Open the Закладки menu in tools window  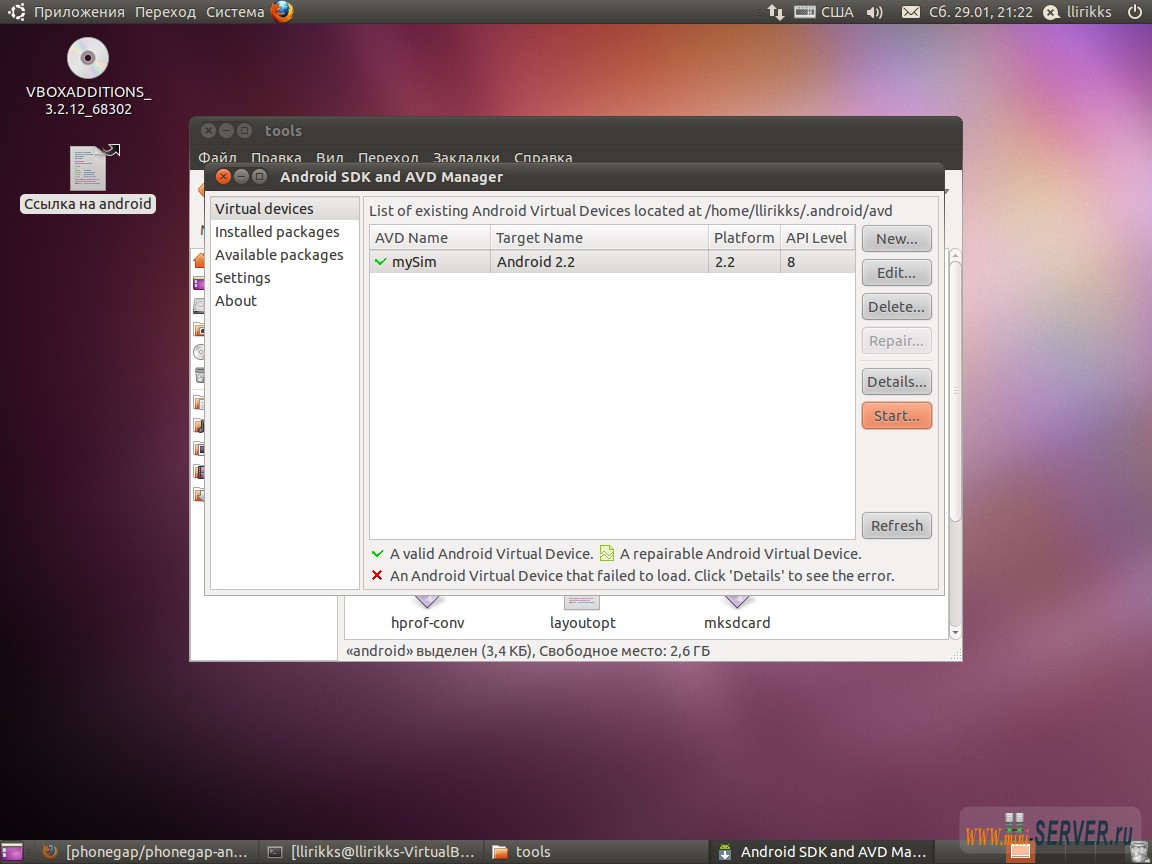466,157
